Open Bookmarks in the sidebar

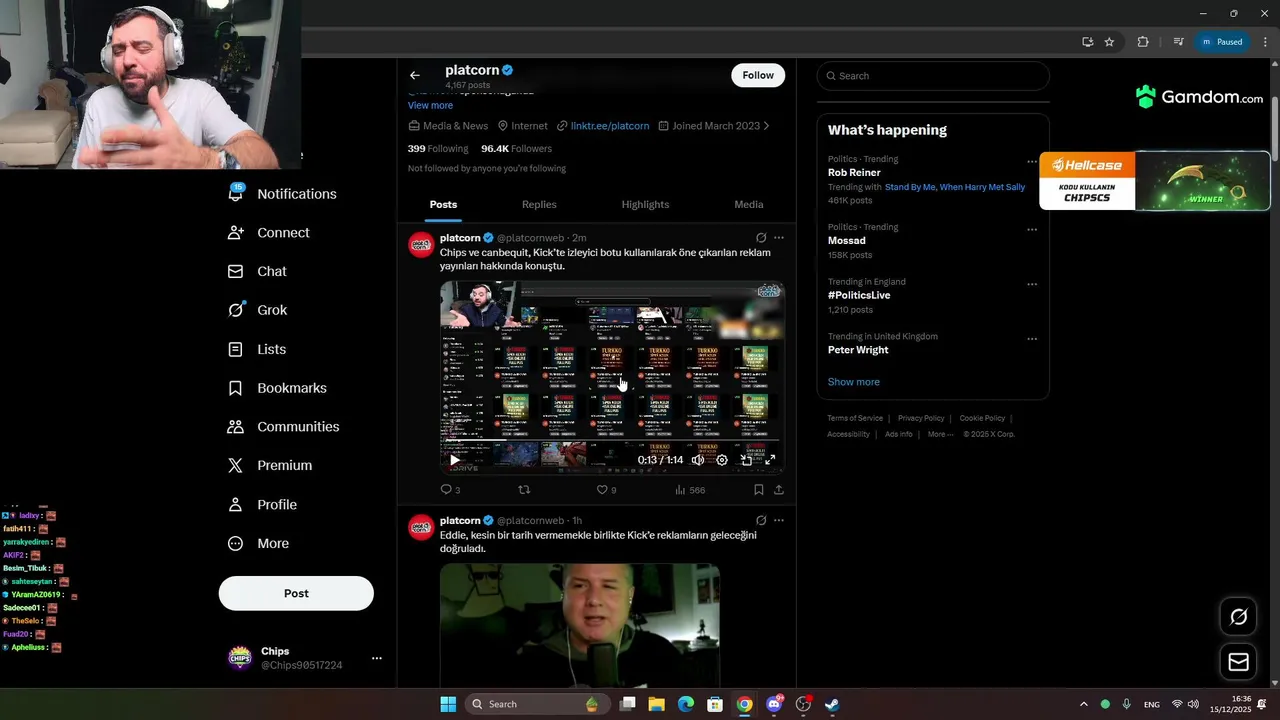[277, 388]
